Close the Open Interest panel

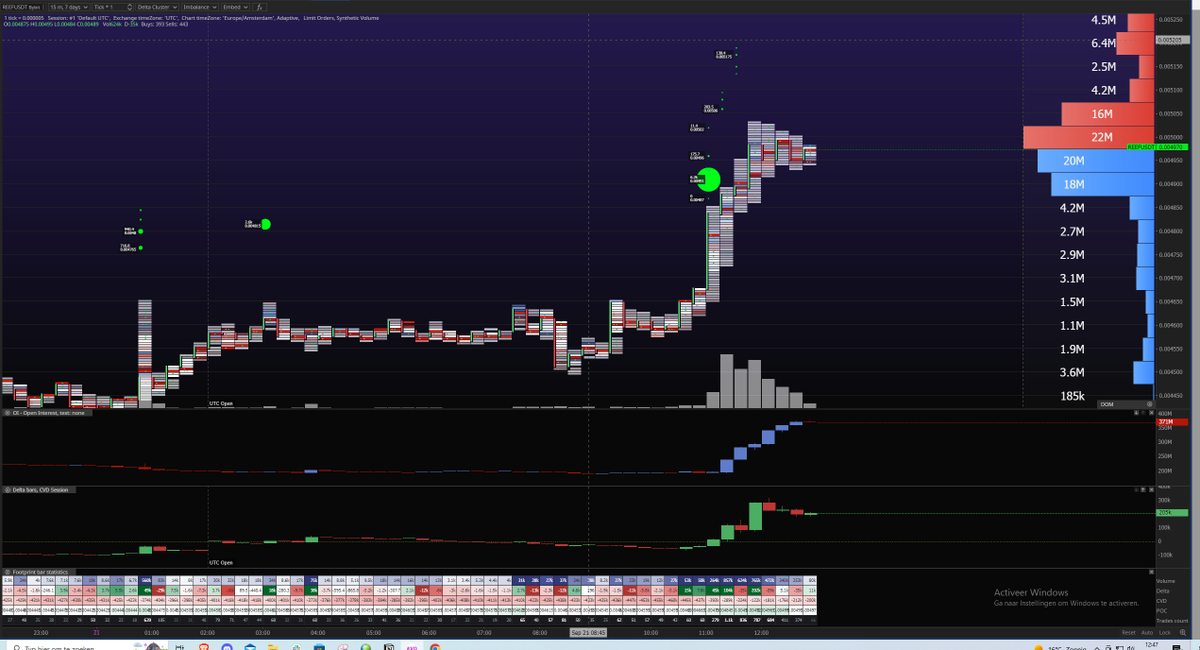tap(1151, 413)
